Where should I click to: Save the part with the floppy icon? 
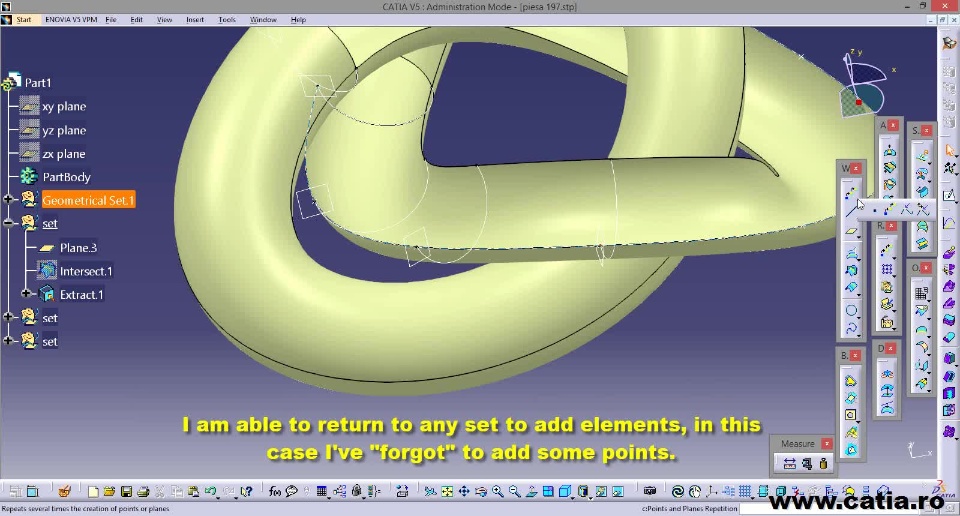126,491
